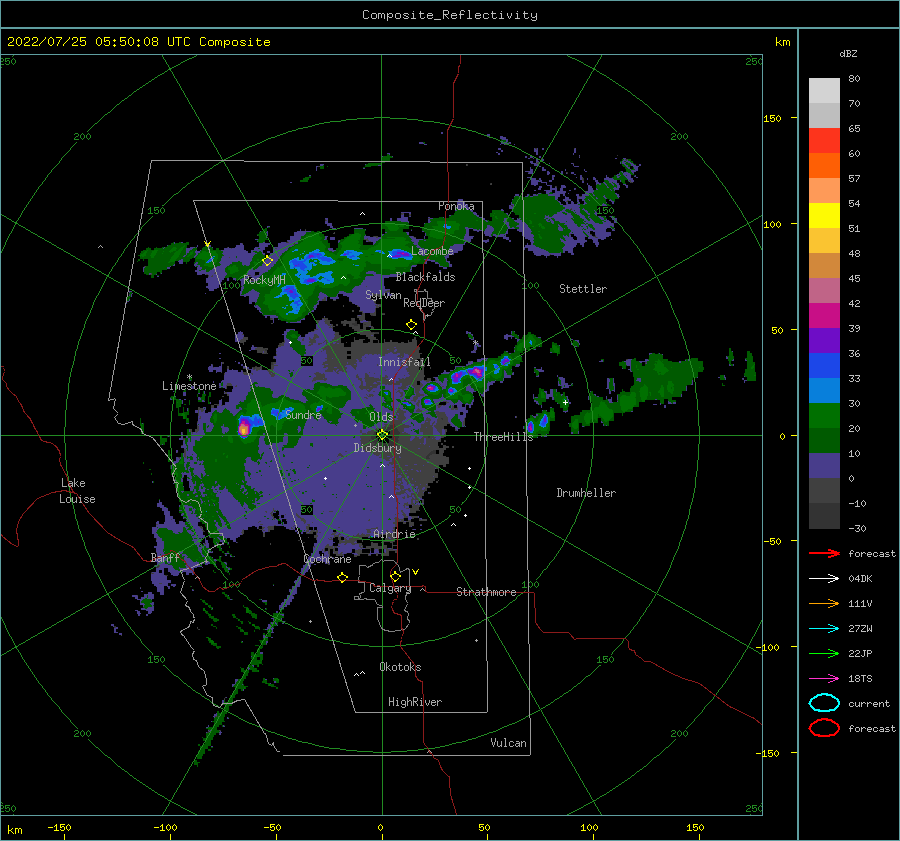Click the yellow diamond marker below RedDeer
The width and height of the screenshot is (900, 841).
coord(412,325)
